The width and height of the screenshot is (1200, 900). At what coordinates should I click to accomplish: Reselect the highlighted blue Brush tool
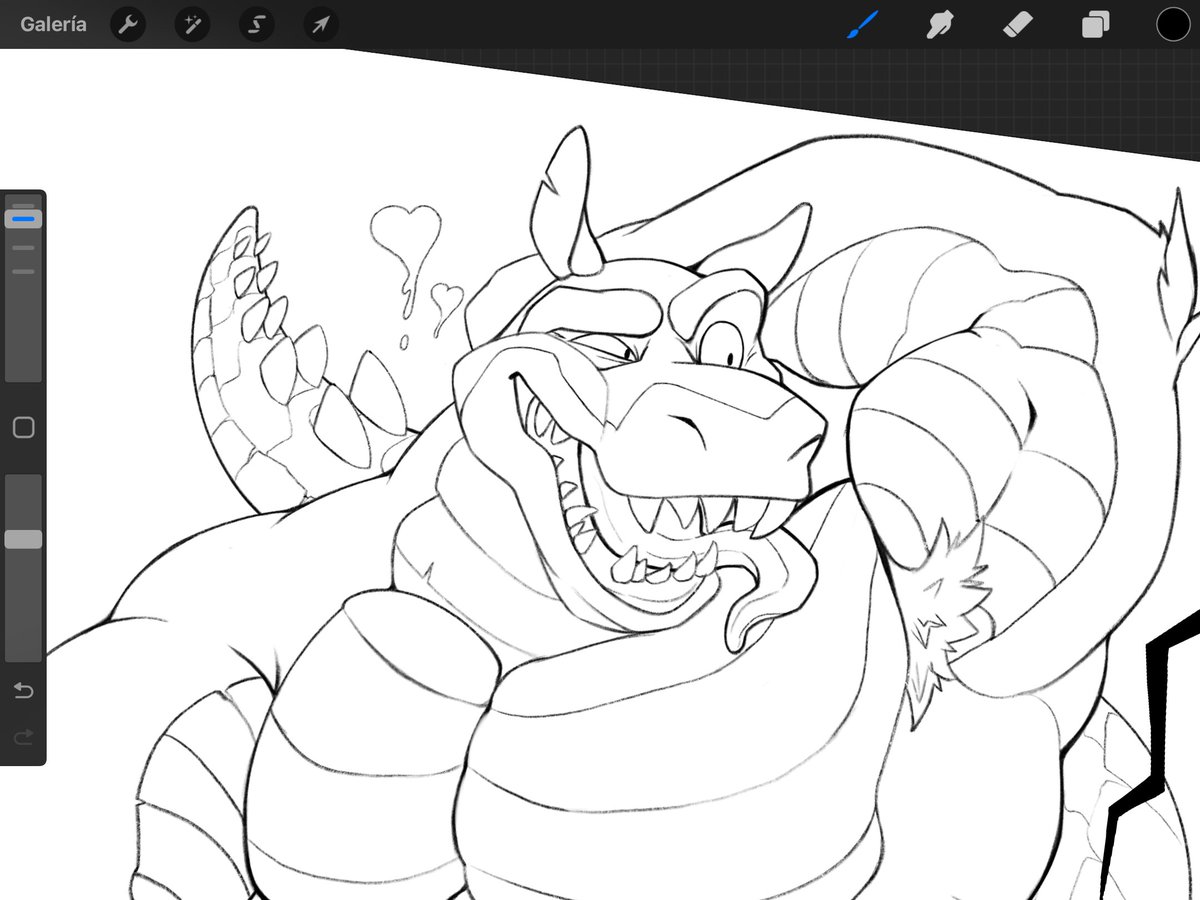tap(864, 24)
